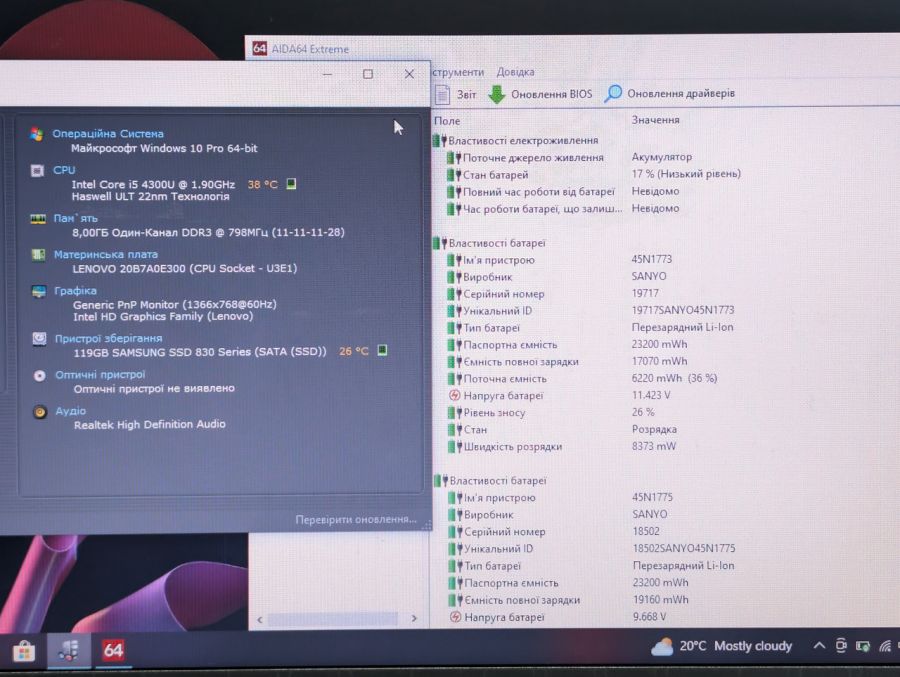Image resolution: width=900 pixels, height=677 pixels.
Task: Click the battery icon beside Стан Розрядка
Action: 455,430
